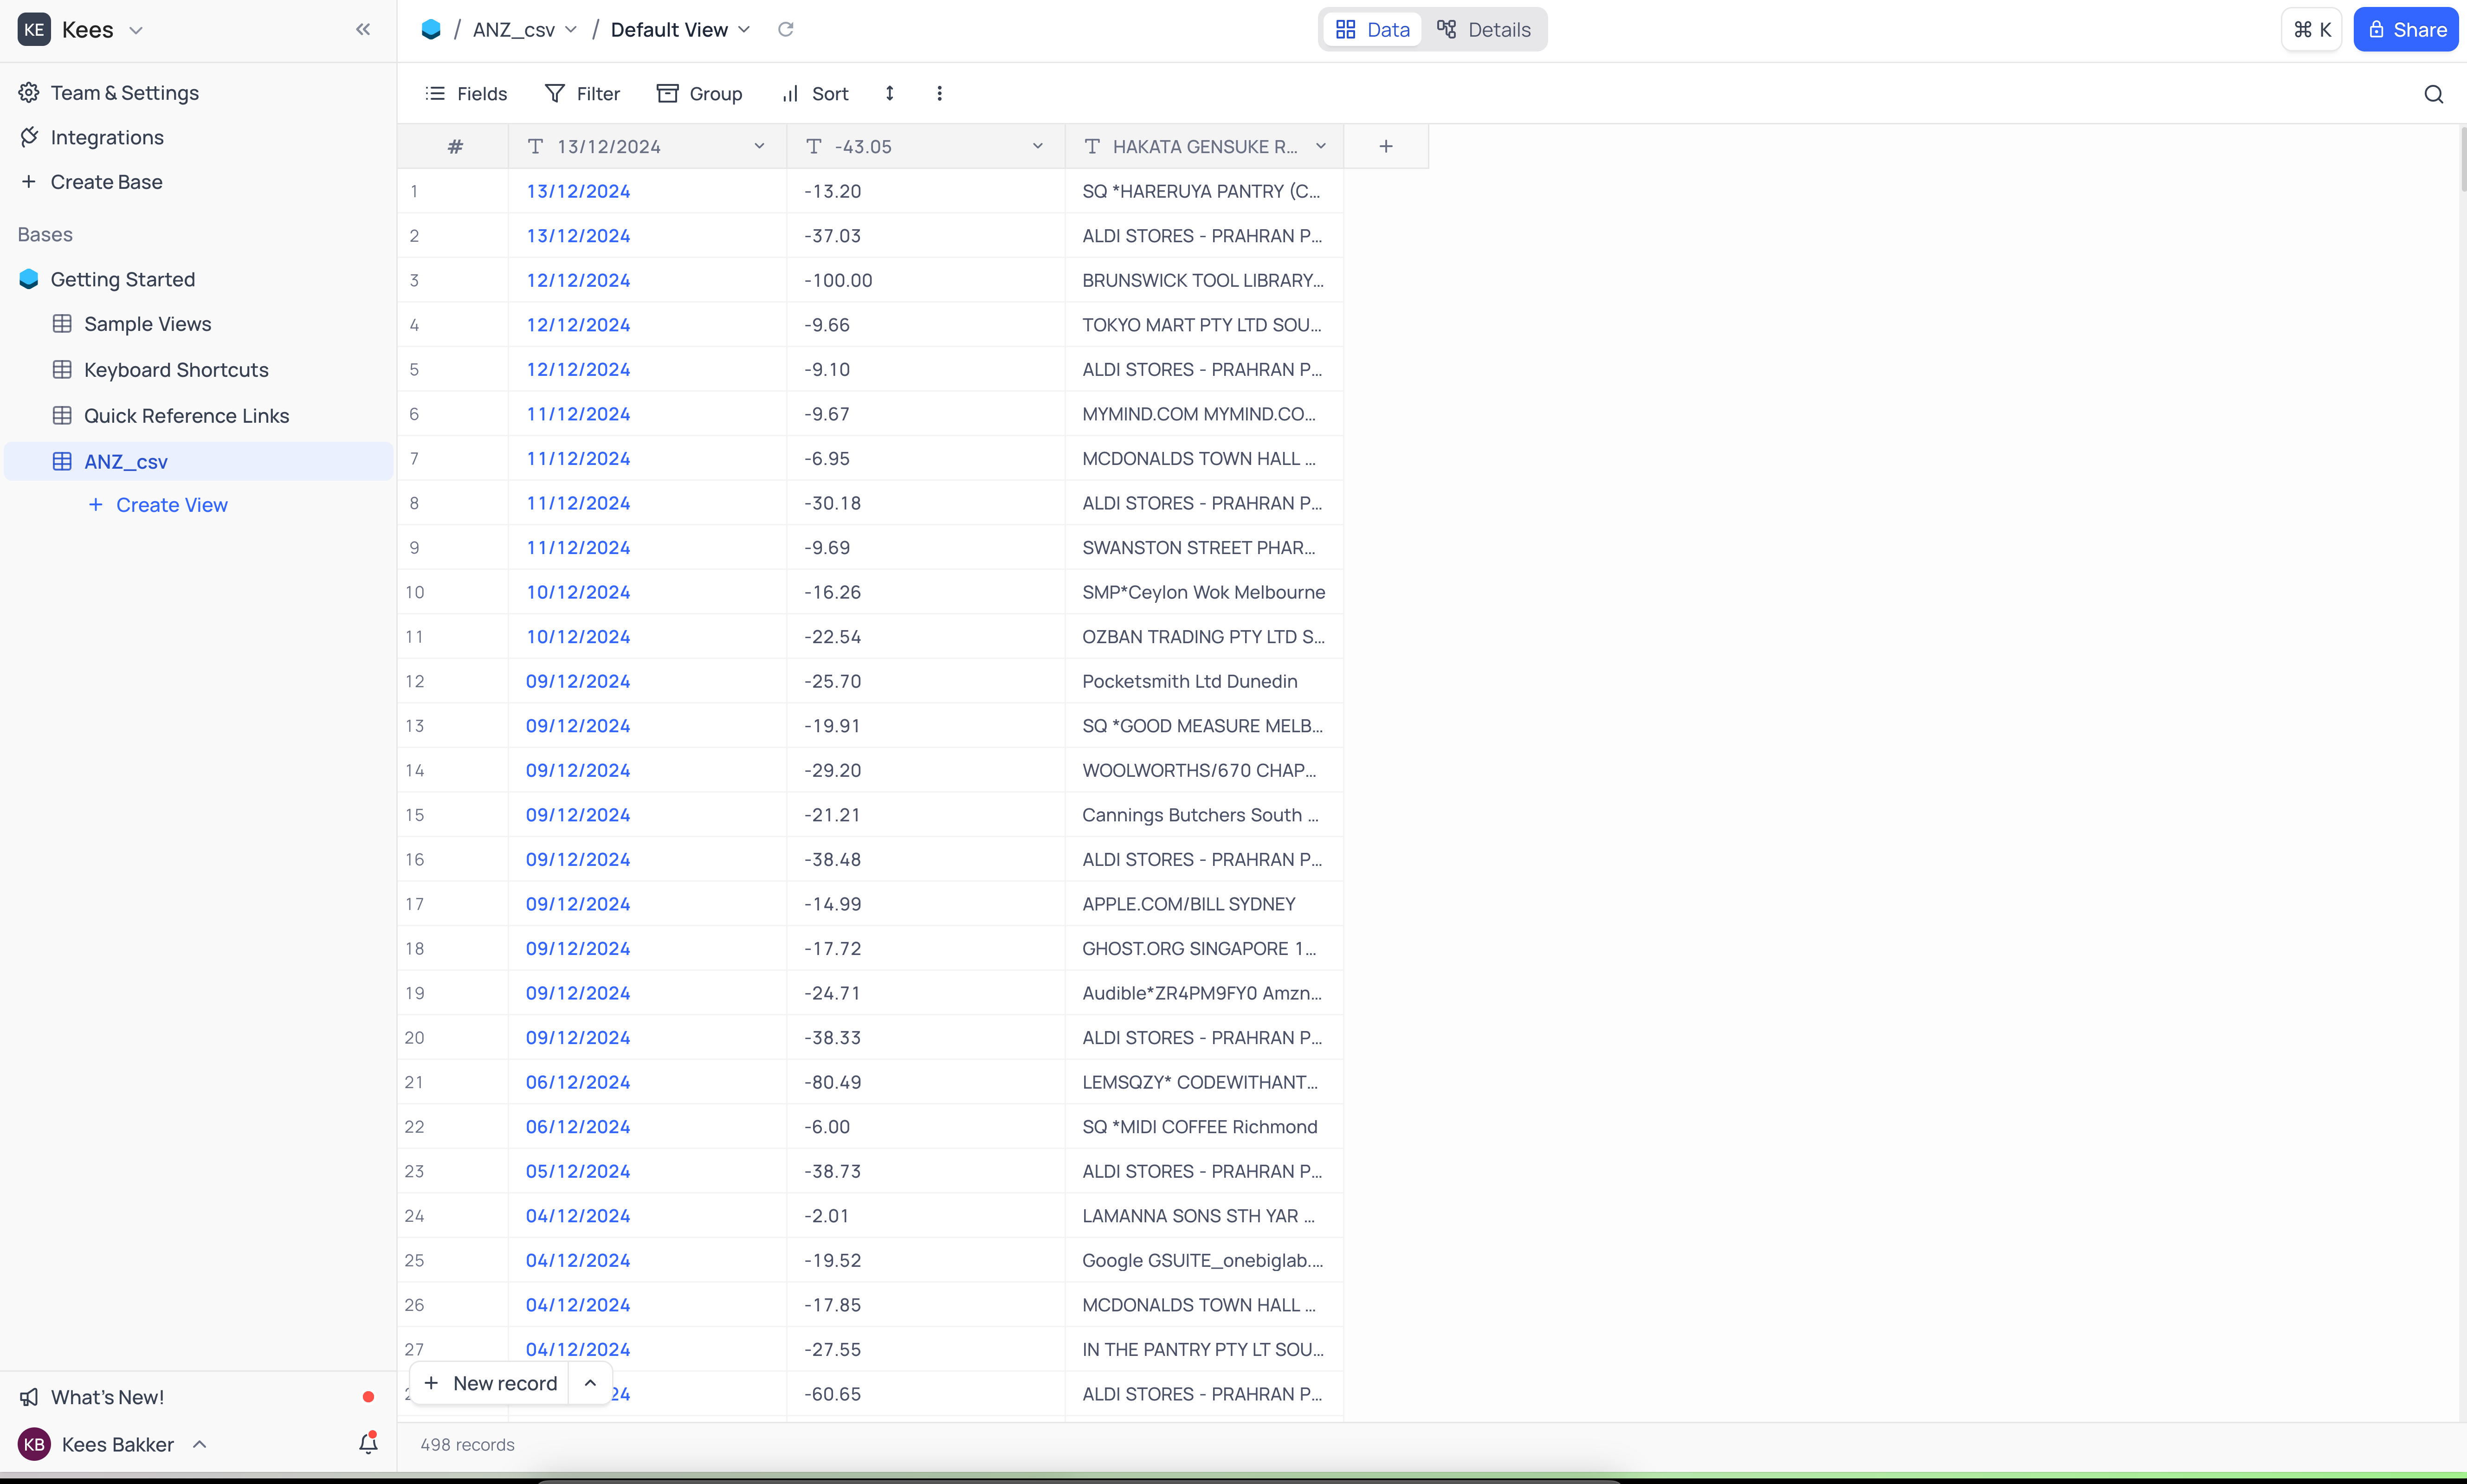The width and height of the screenshot is (2467, 1484).
Task: Click the New record button
Action: 490,1383
